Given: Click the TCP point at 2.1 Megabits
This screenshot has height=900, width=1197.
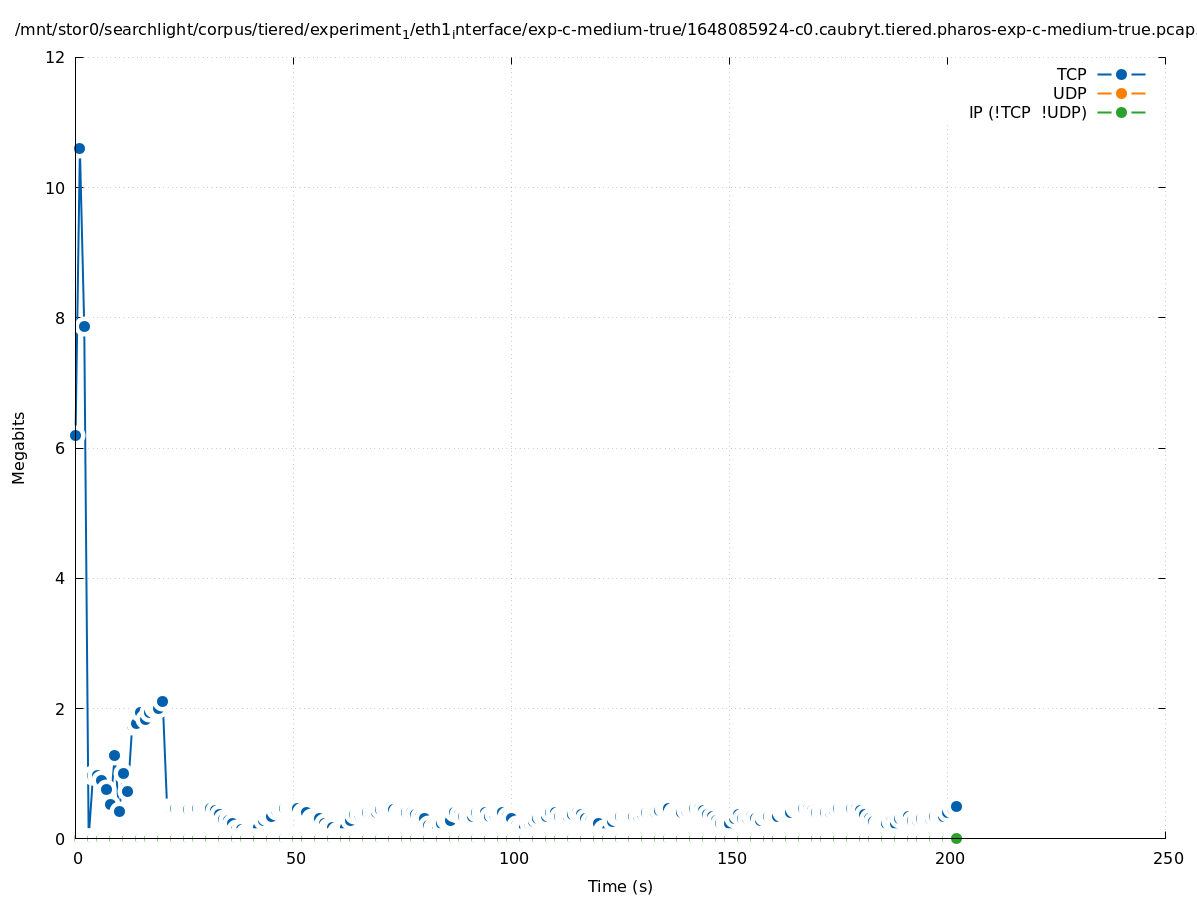Looking at the screenshot, I should (x=162, y=702).
